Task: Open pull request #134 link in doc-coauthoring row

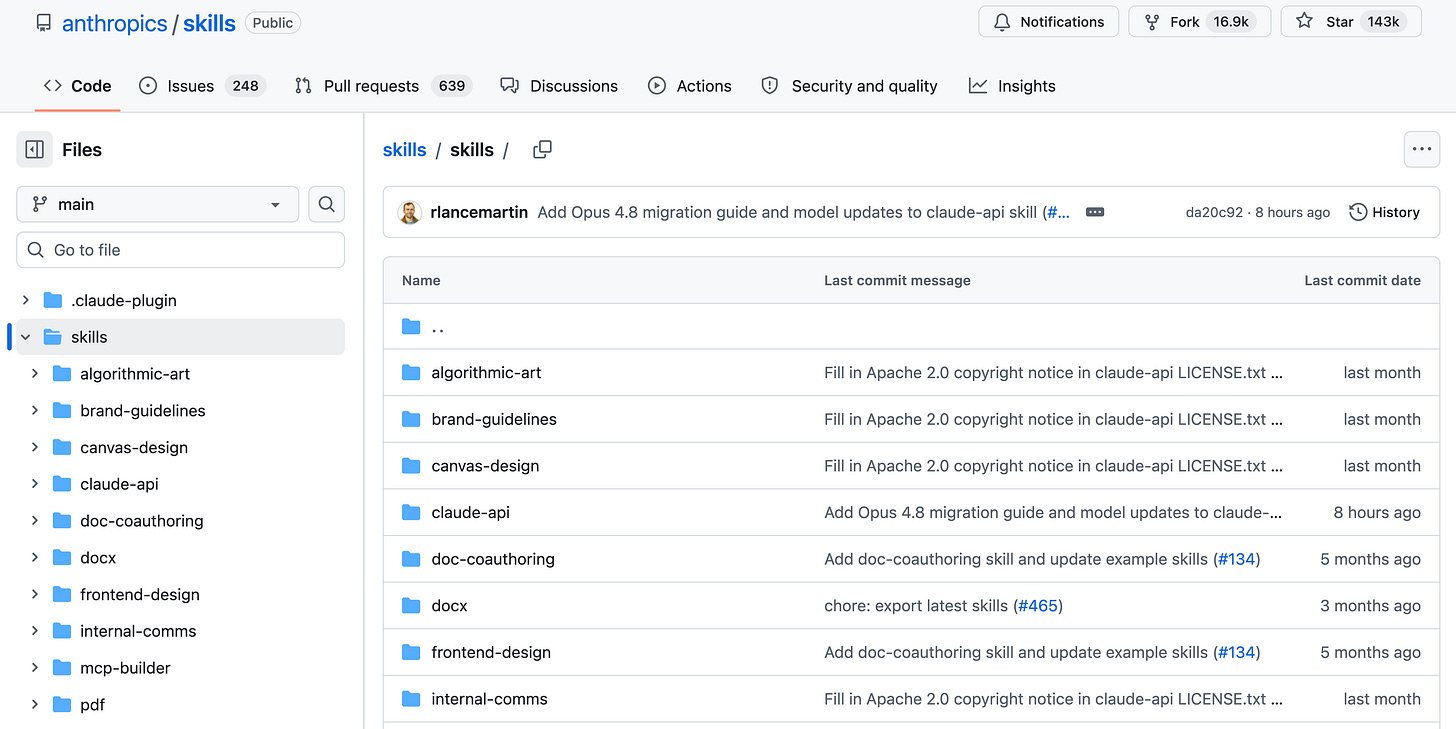Action: point(1236,559)
